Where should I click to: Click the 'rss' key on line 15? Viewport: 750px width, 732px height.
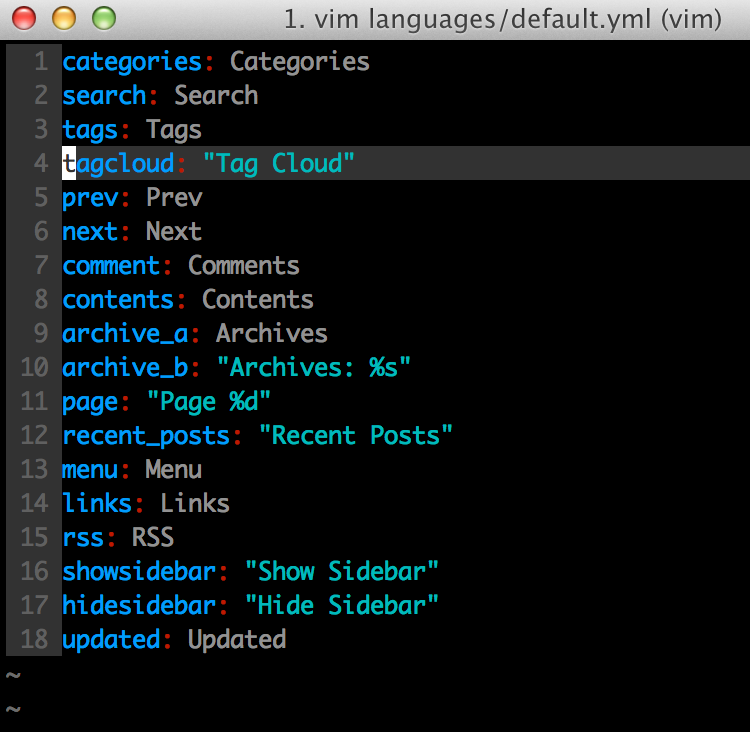tap(83, 538)
